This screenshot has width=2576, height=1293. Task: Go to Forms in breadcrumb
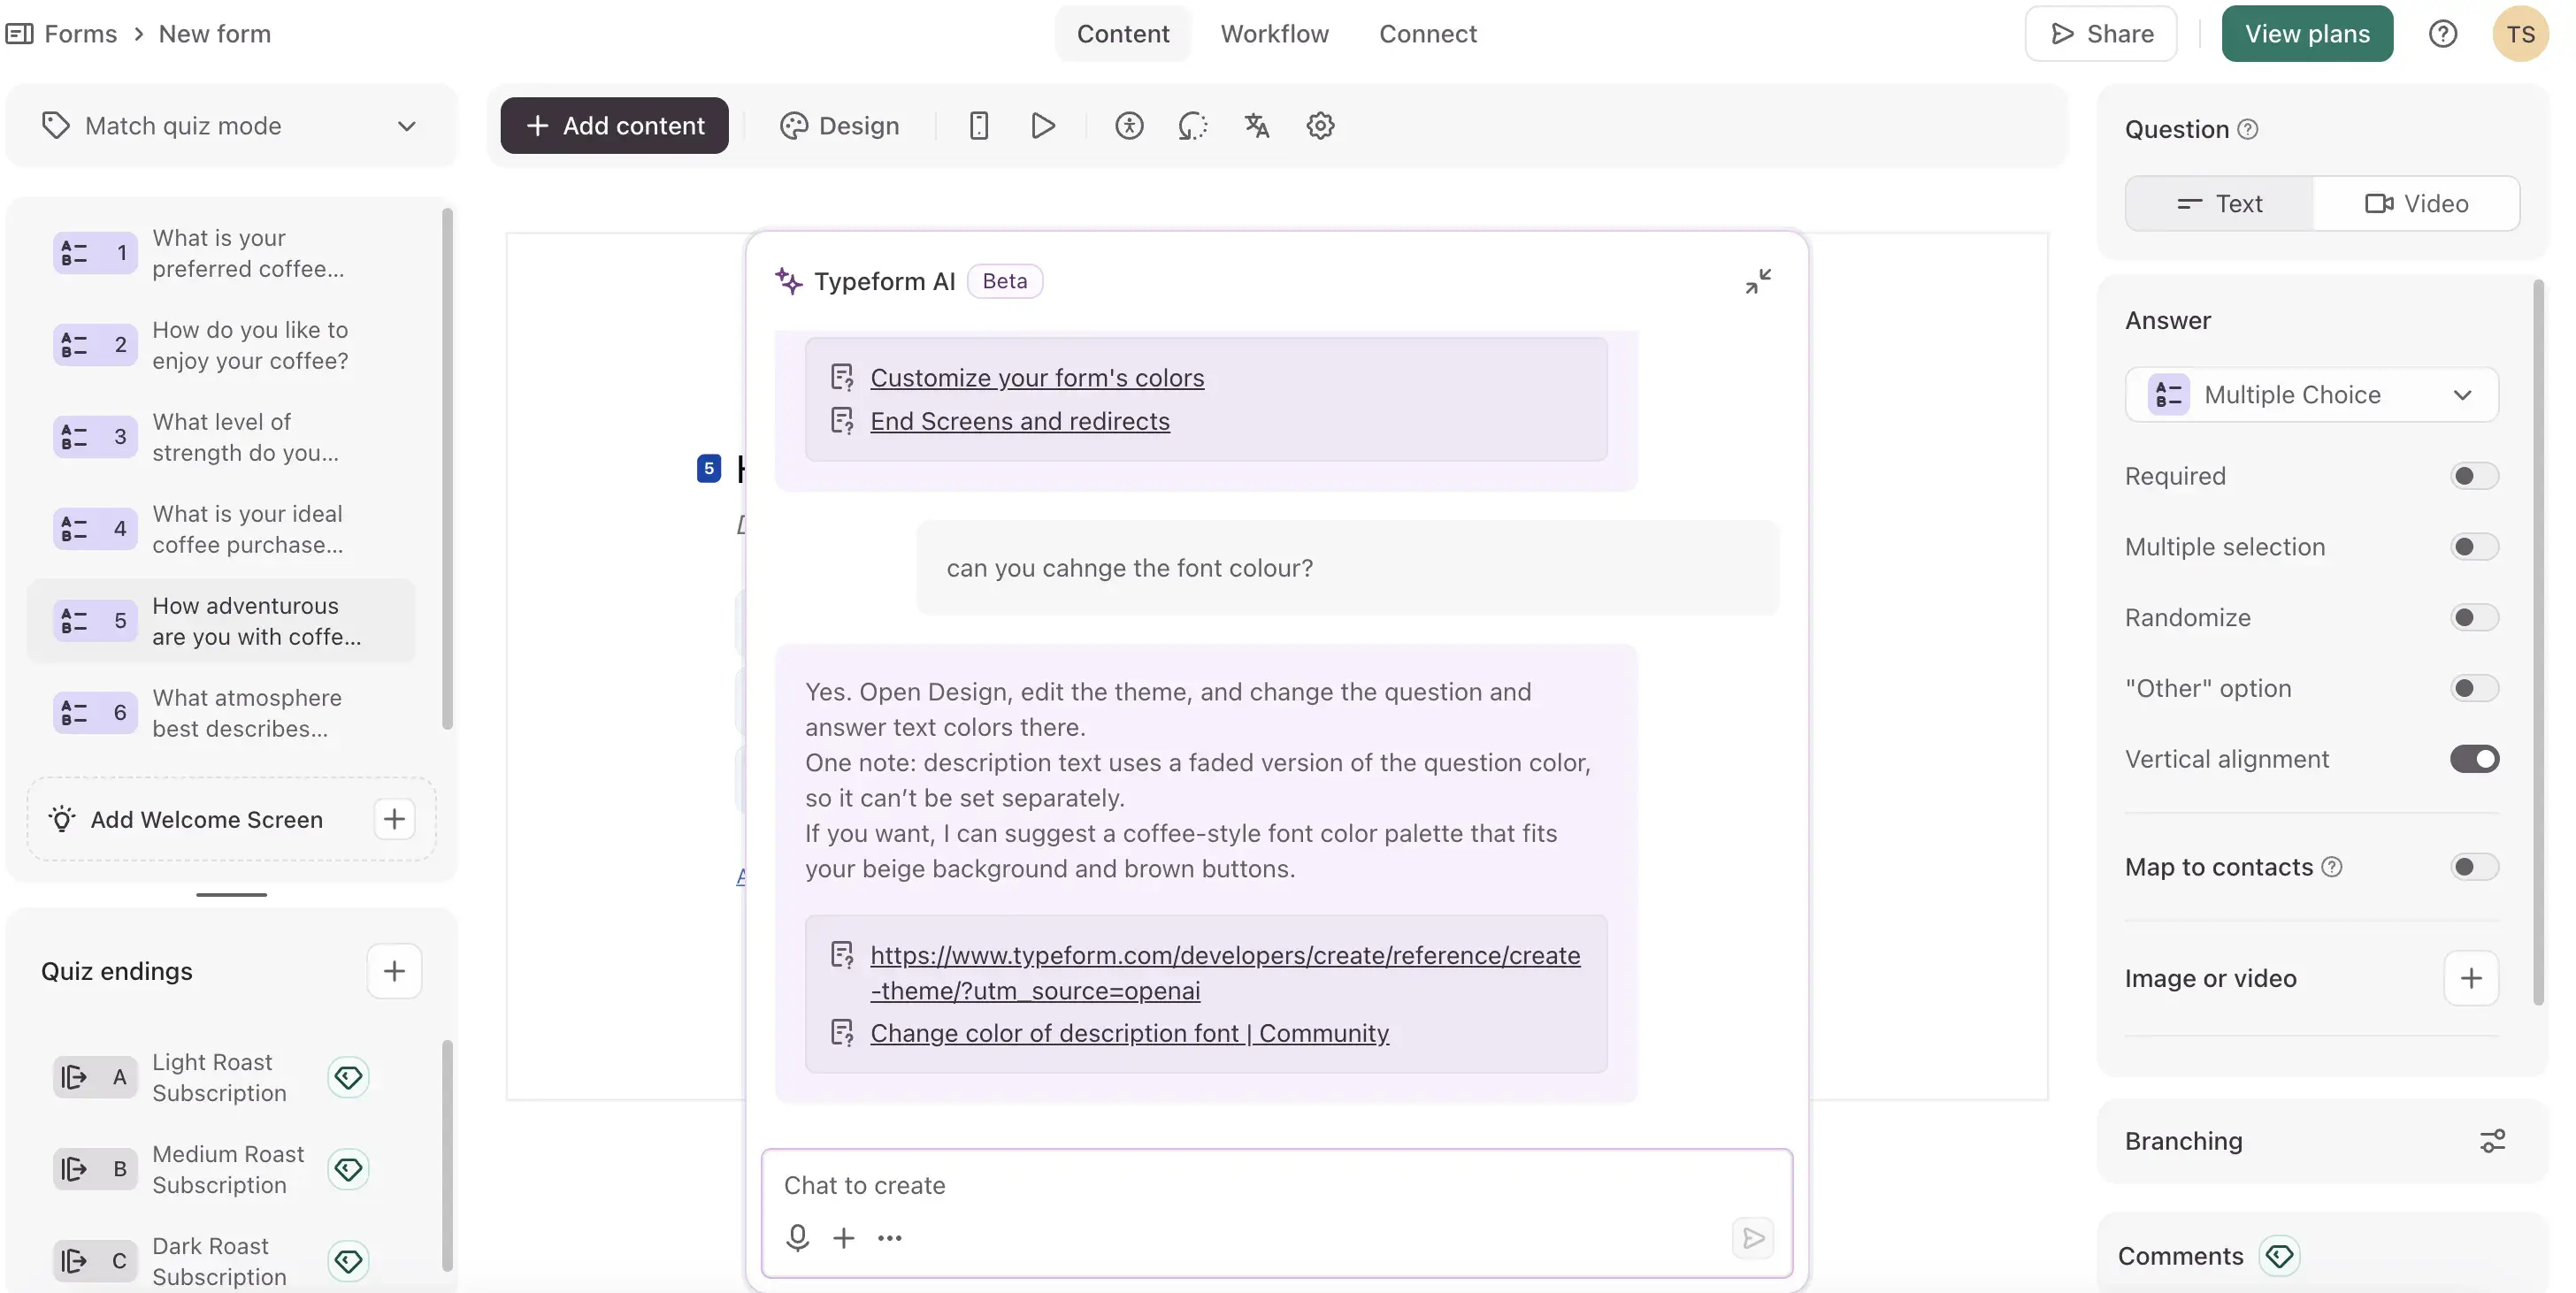pyautogui.click(x=80, y=34)
